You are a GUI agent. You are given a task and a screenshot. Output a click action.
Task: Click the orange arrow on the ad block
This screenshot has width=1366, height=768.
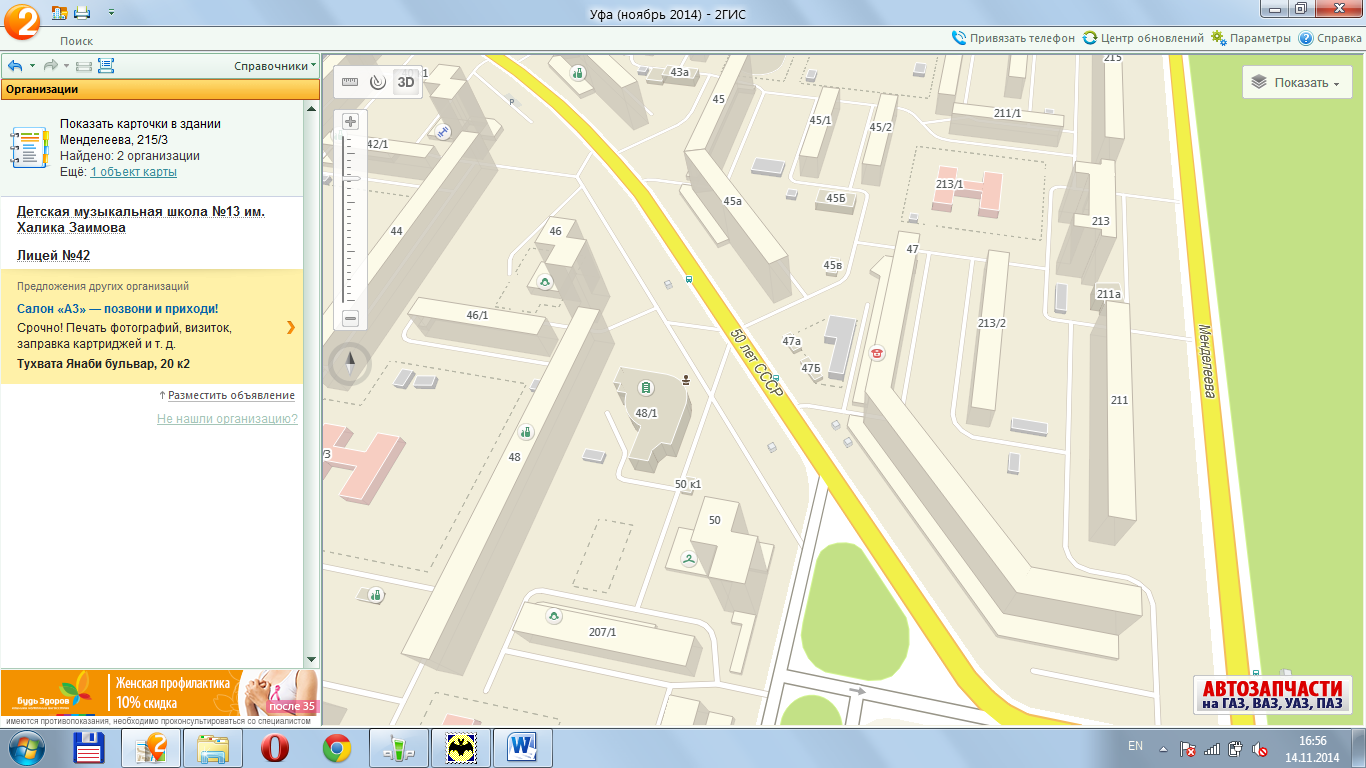290,327
